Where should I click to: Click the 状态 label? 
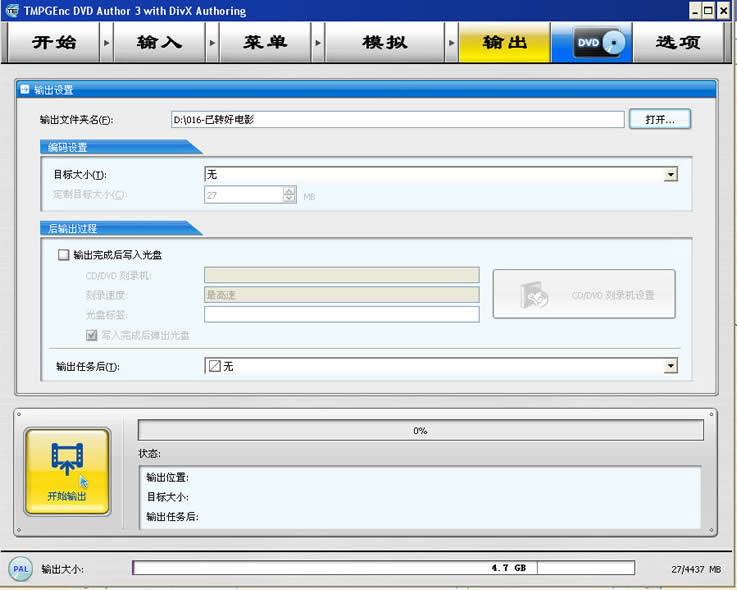tap(149, 454)
